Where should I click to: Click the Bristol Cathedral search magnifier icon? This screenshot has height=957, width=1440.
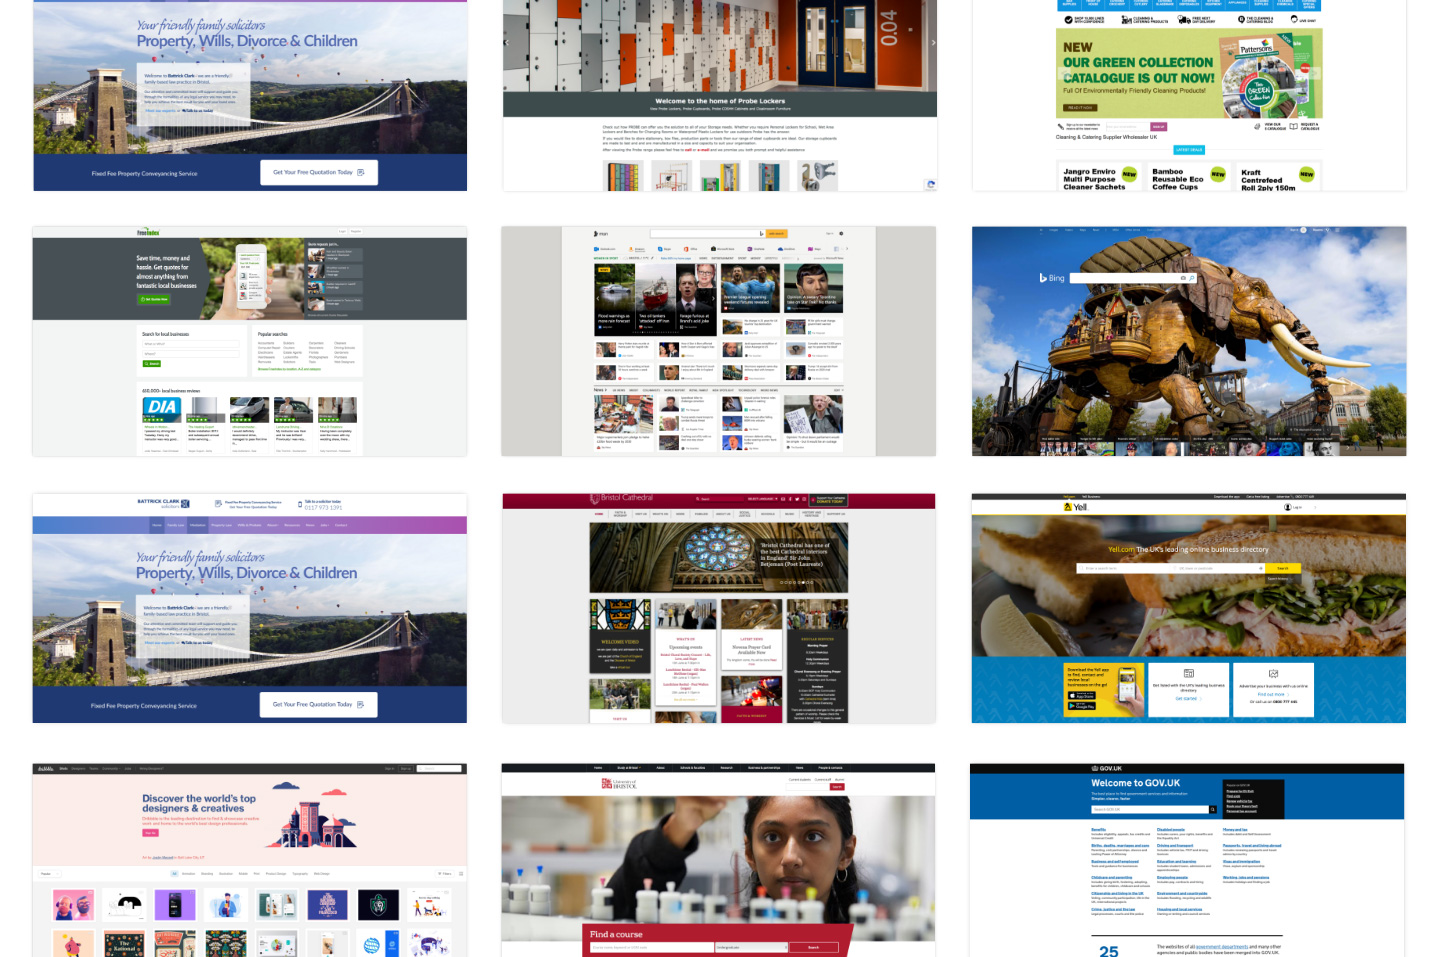tap(698, 499)
